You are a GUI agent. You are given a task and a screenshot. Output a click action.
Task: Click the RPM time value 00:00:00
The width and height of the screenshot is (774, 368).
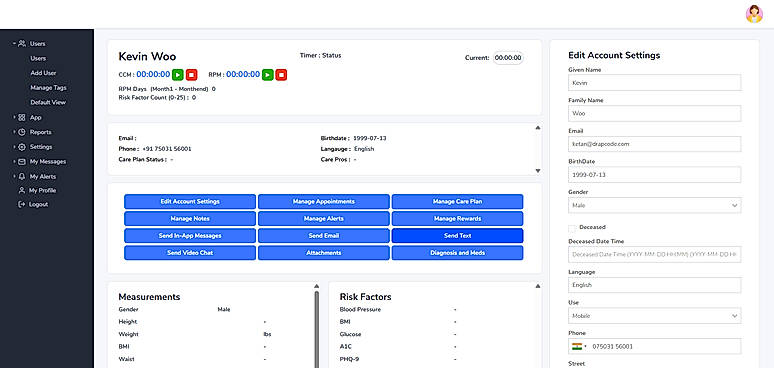[x=243, y=74]
